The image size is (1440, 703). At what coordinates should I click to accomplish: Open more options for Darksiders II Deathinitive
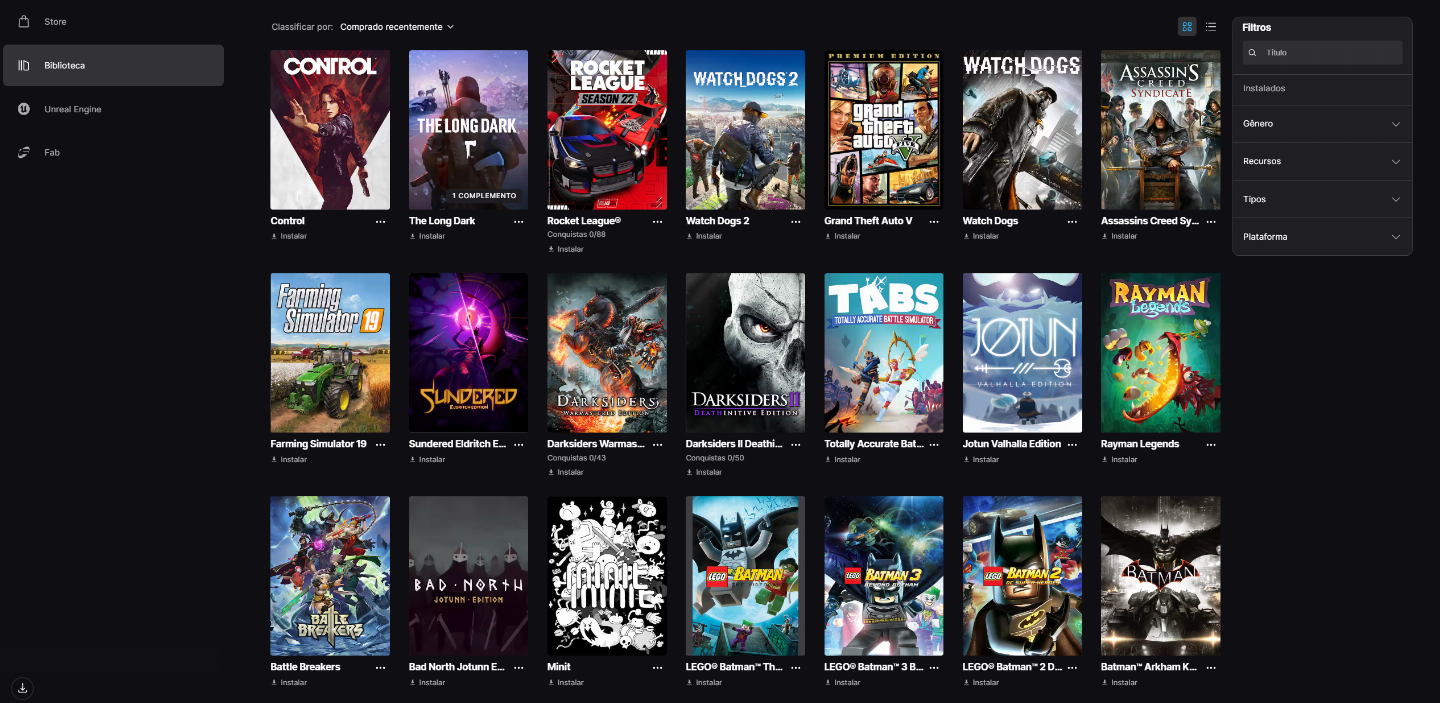point(796,445)
